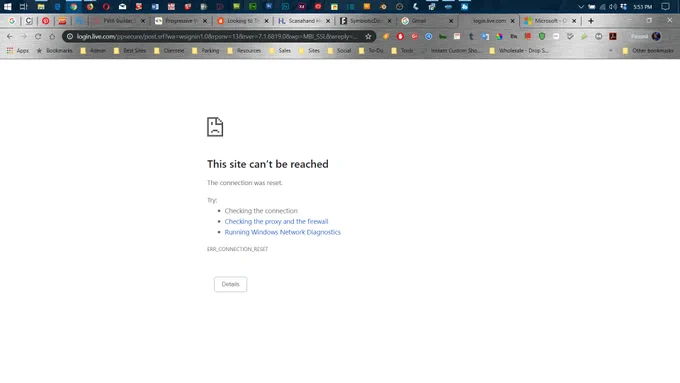
Task: Expand the Tools bookmarks folder
Action: pyautogui.click(x=402, y=51)
